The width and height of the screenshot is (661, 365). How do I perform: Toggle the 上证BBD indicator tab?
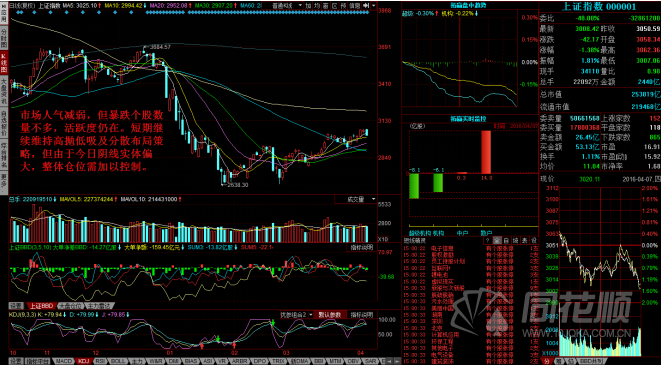[x=40, y=306]
